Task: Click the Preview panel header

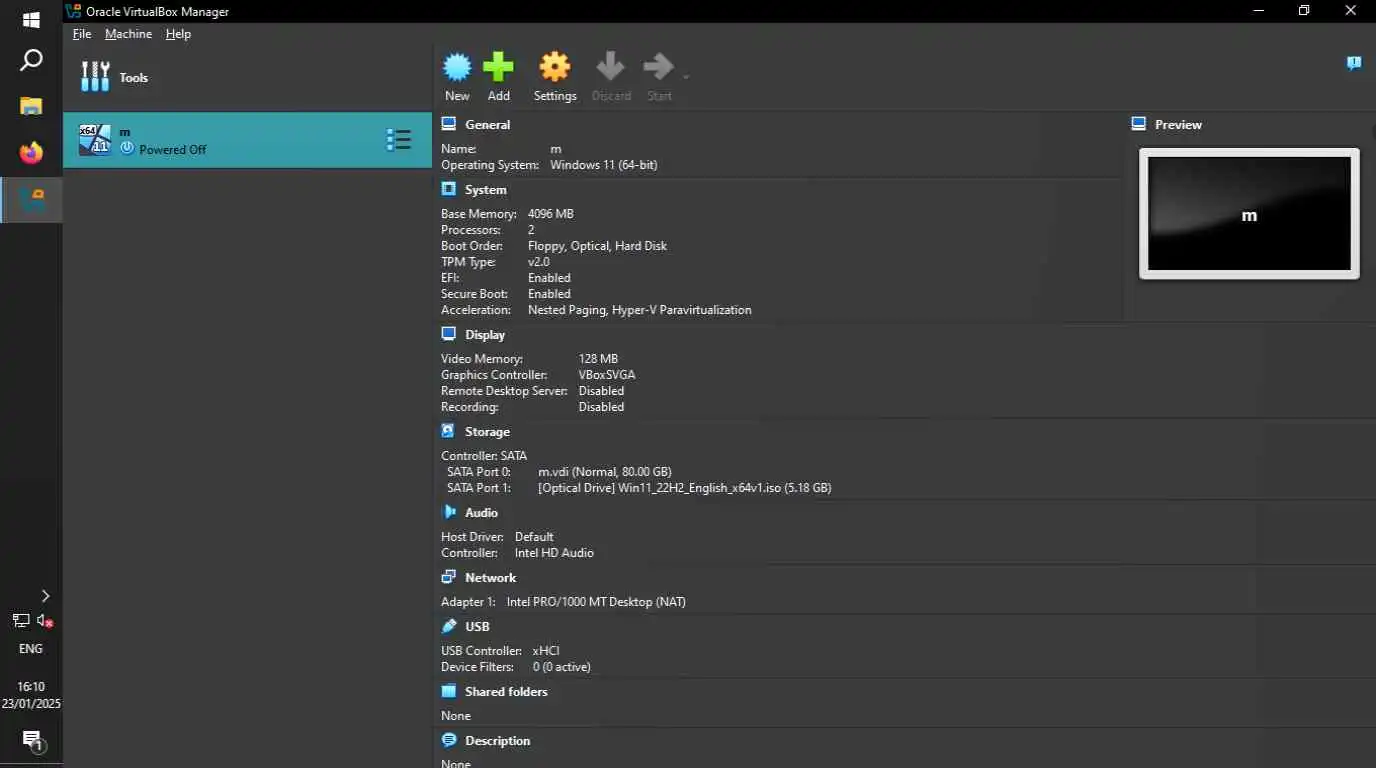Action: pyautogui.click(x=1178, y=125)
